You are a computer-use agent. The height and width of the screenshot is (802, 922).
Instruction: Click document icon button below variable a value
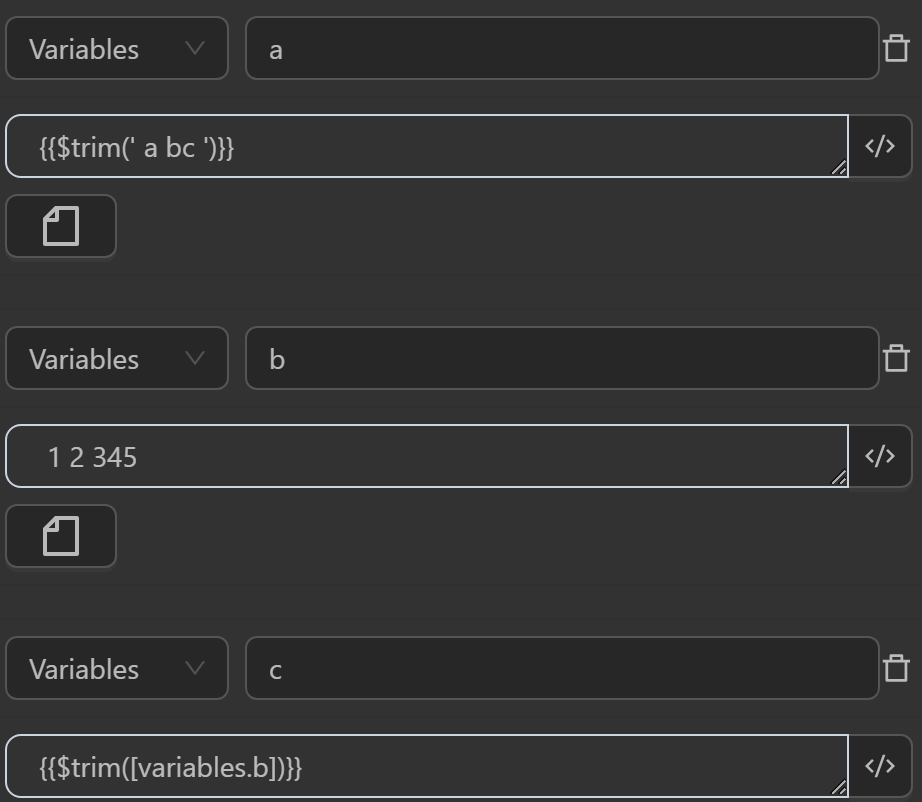(61, 226)
